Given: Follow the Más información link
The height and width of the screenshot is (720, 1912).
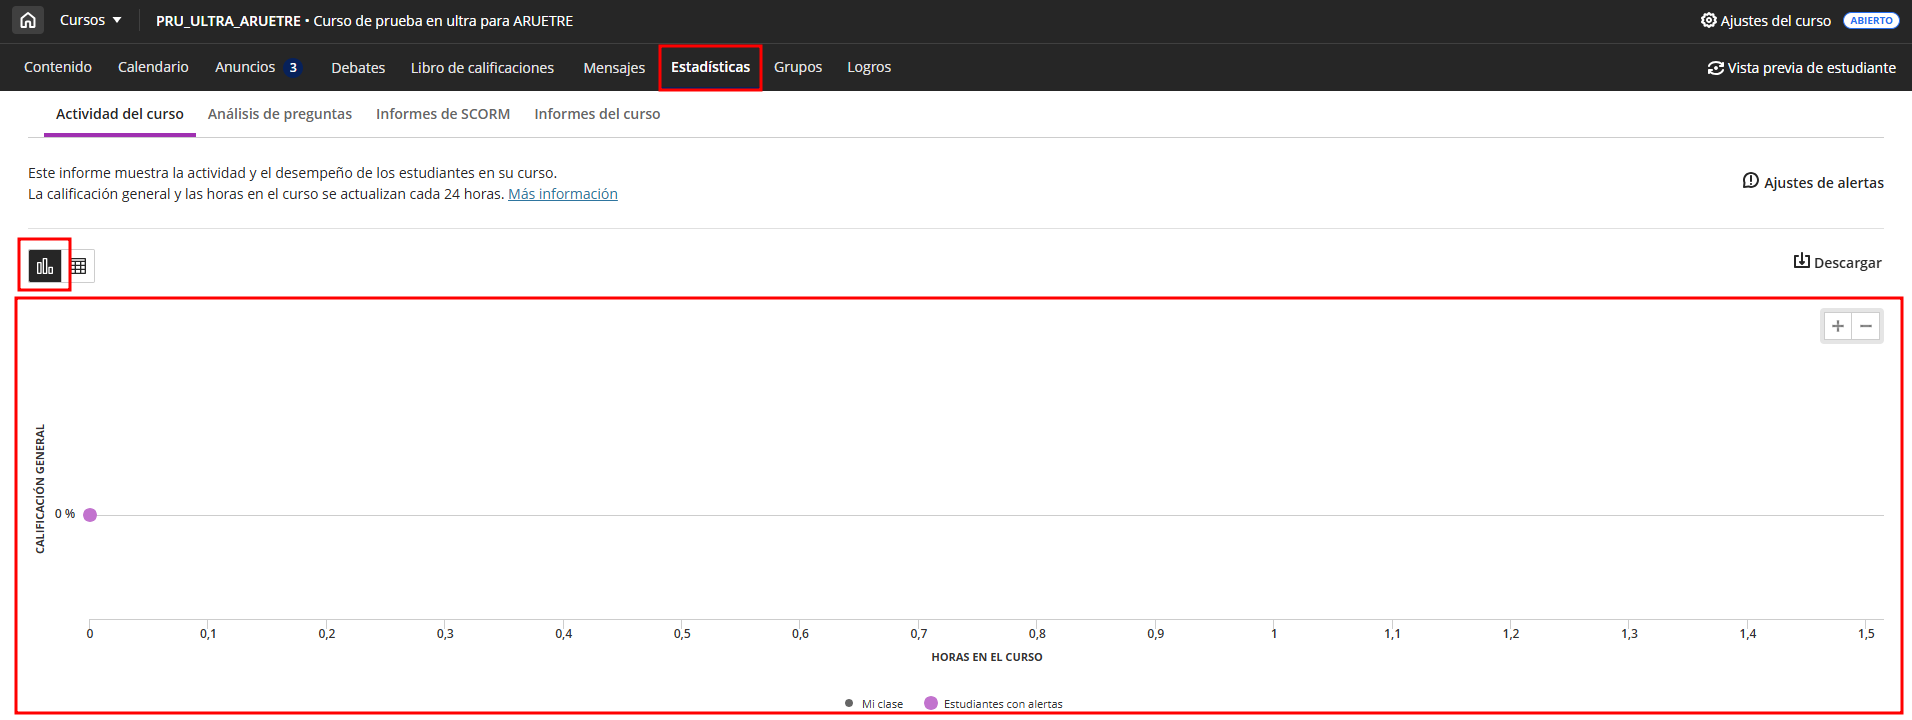Looking at the screenshot, I should click(562, 194).
